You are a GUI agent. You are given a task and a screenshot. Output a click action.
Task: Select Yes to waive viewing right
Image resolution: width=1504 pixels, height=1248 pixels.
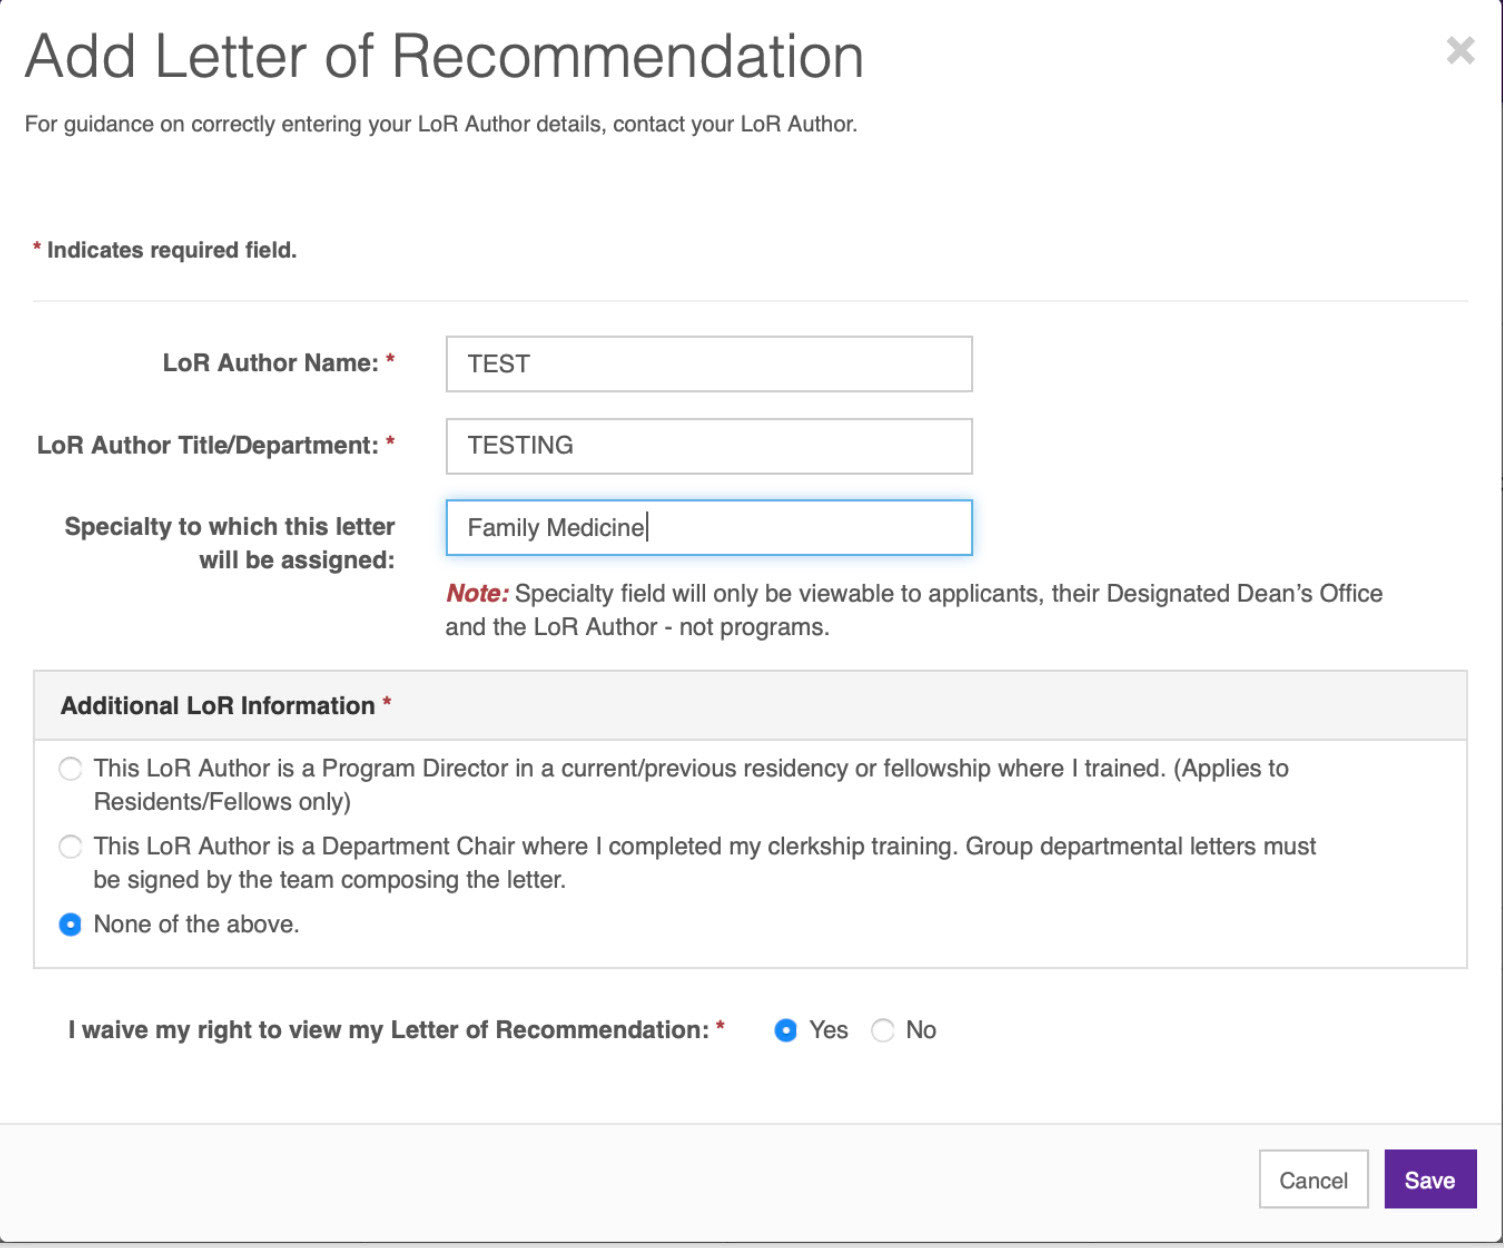click(786, 1031)
